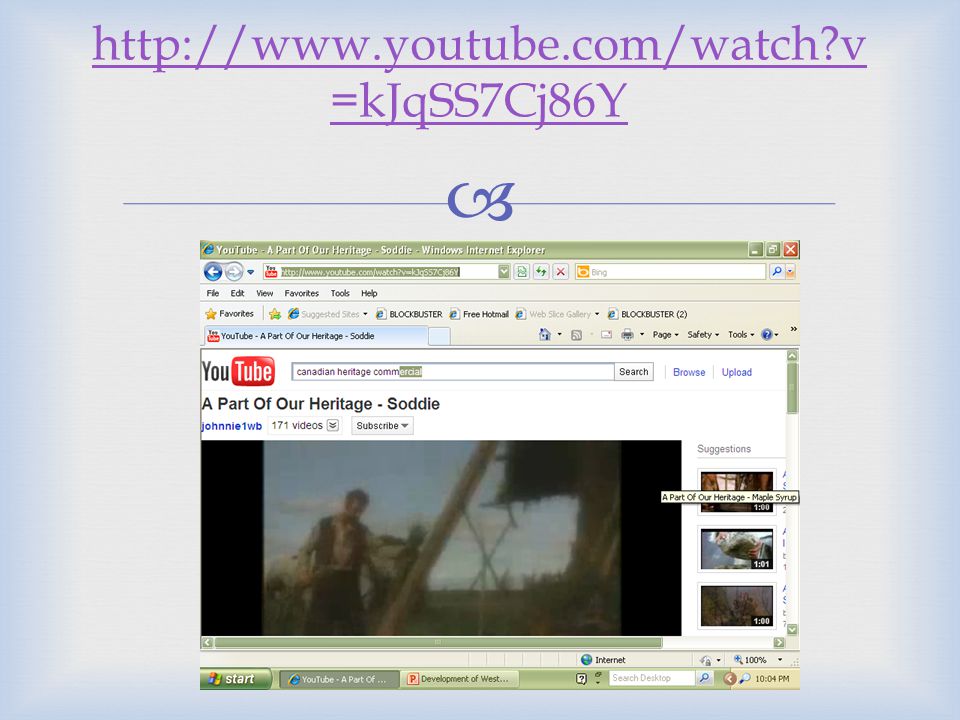The height and width of the screenshot is (720, 960).
Task: Click the horizontal scrollbar left arrow
Action: [x=208, y=642]
